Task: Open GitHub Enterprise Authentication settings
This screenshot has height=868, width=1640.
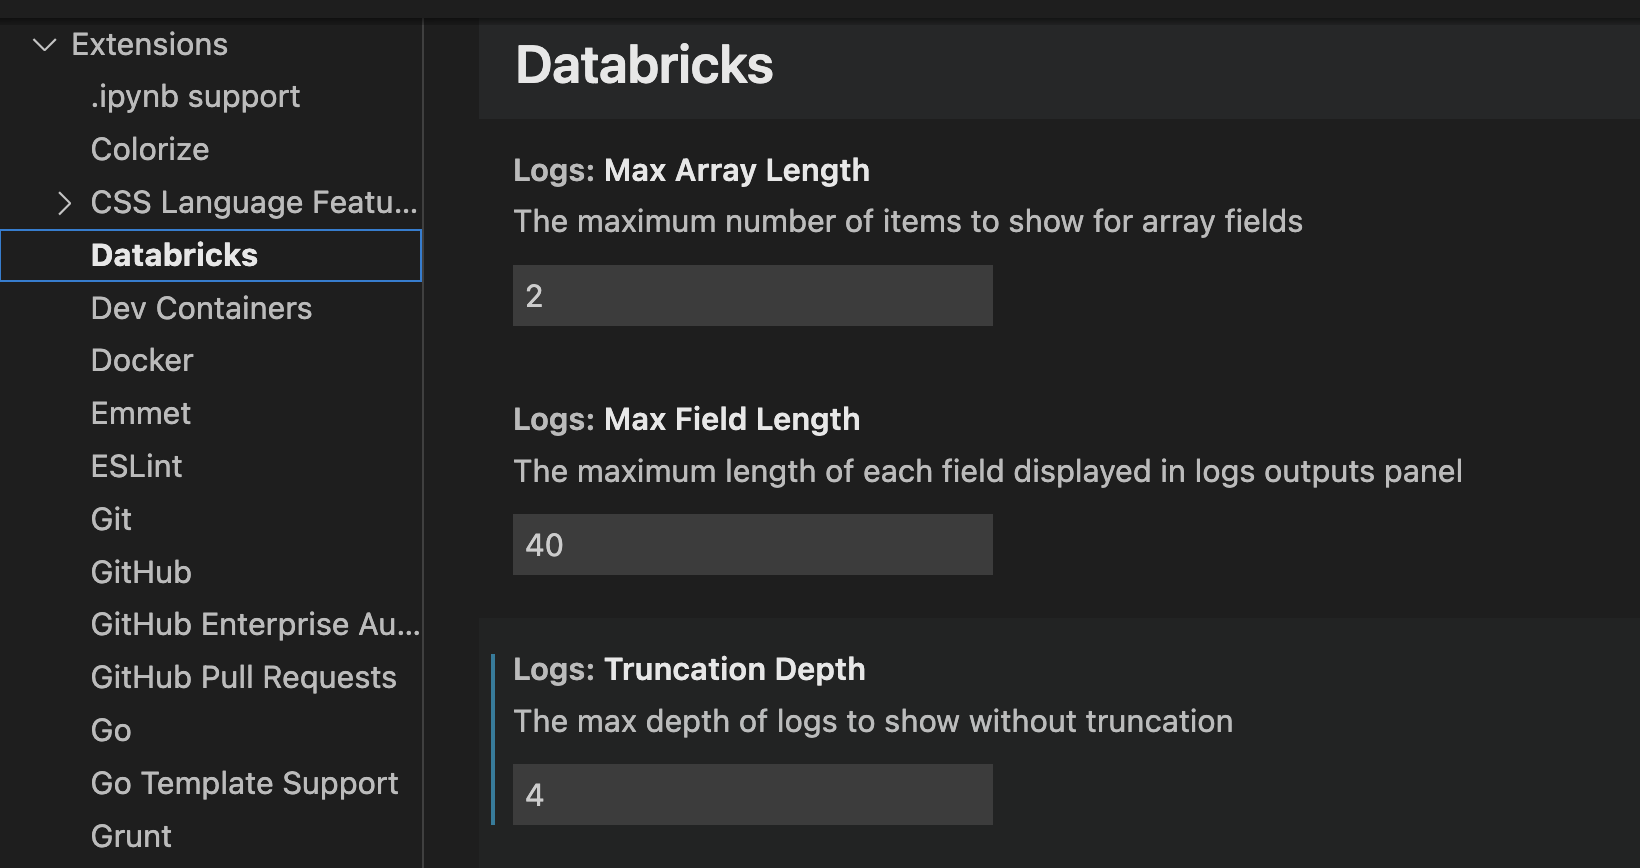Action: 255,625
